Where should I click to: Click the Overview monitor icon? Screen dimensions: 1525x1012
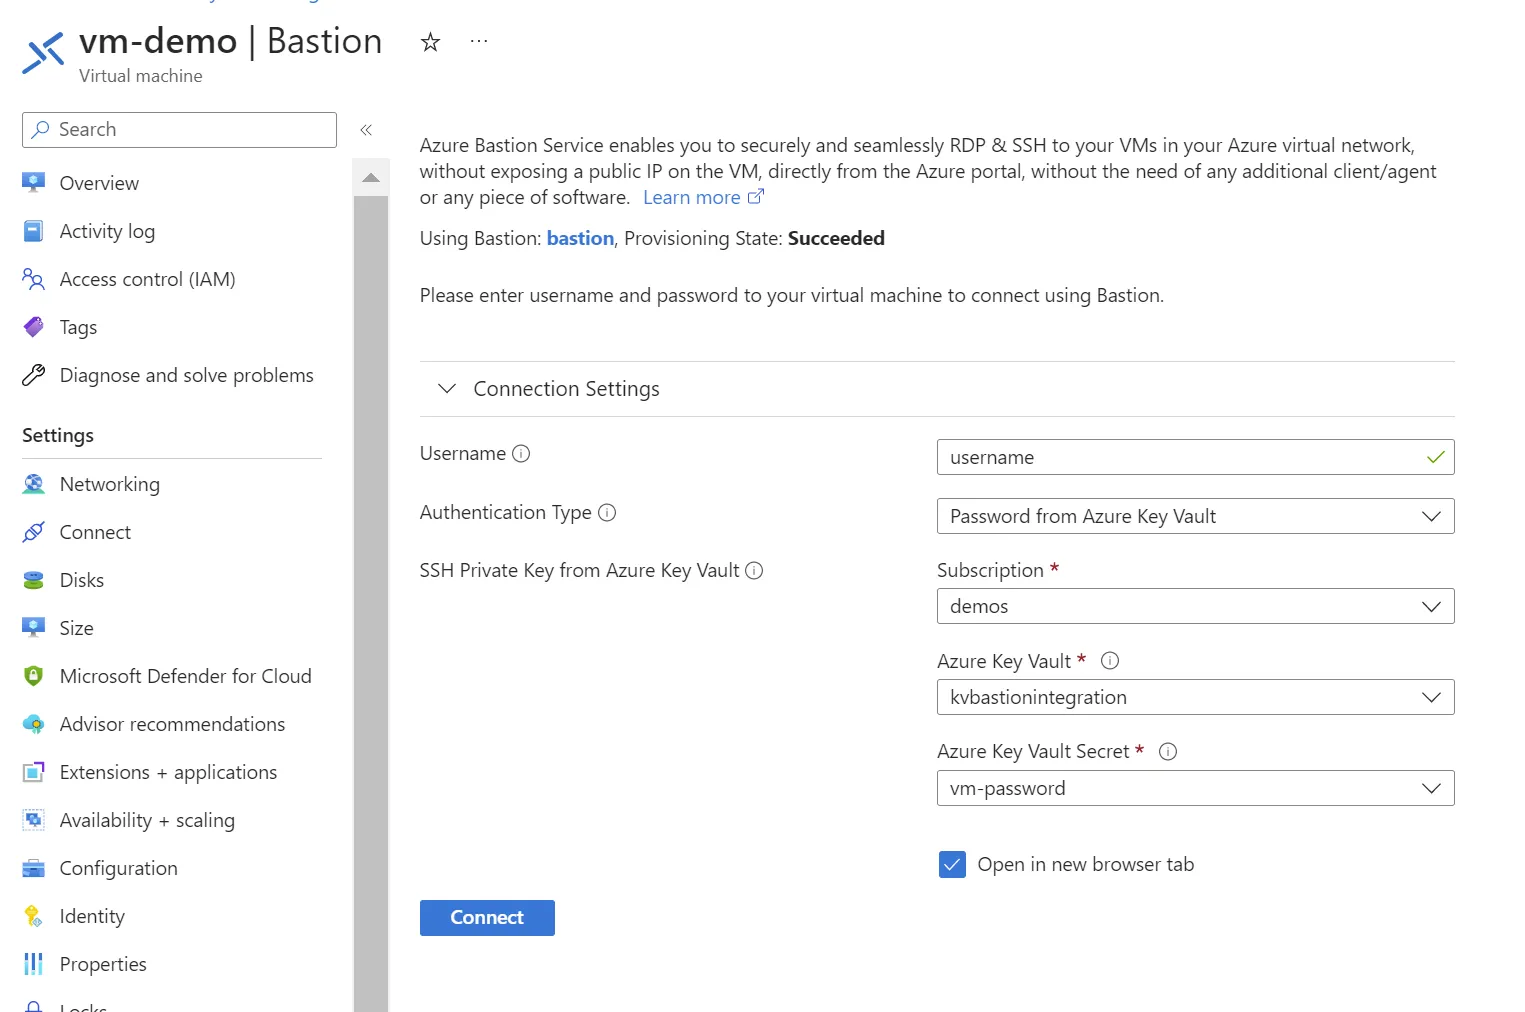point(34,183)
